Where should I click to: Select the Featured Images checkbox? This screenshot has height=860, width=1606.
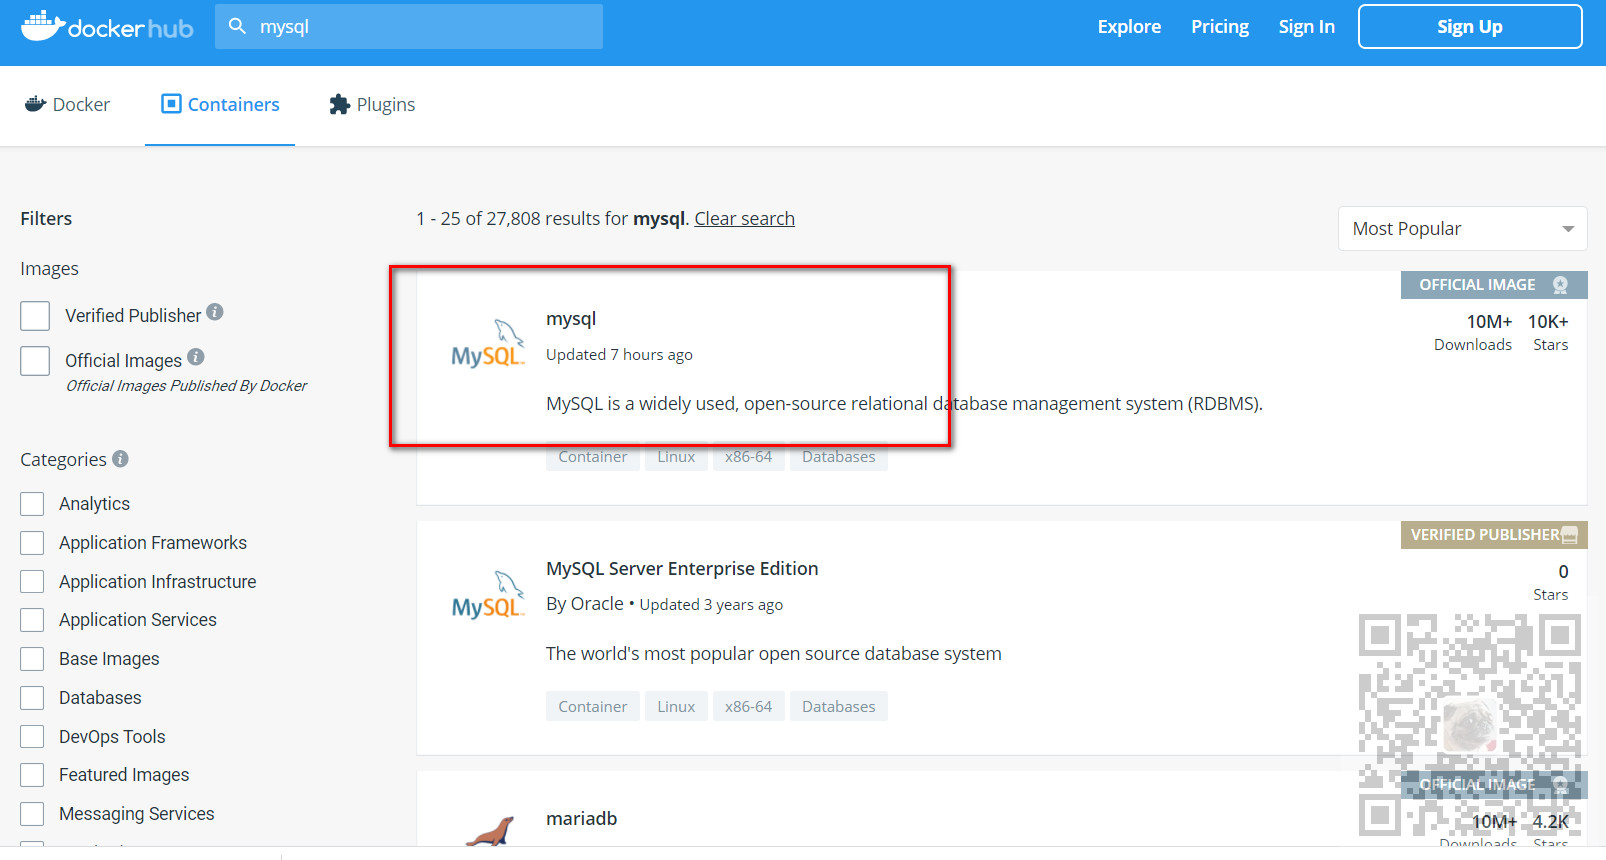[x=32, y=775]
